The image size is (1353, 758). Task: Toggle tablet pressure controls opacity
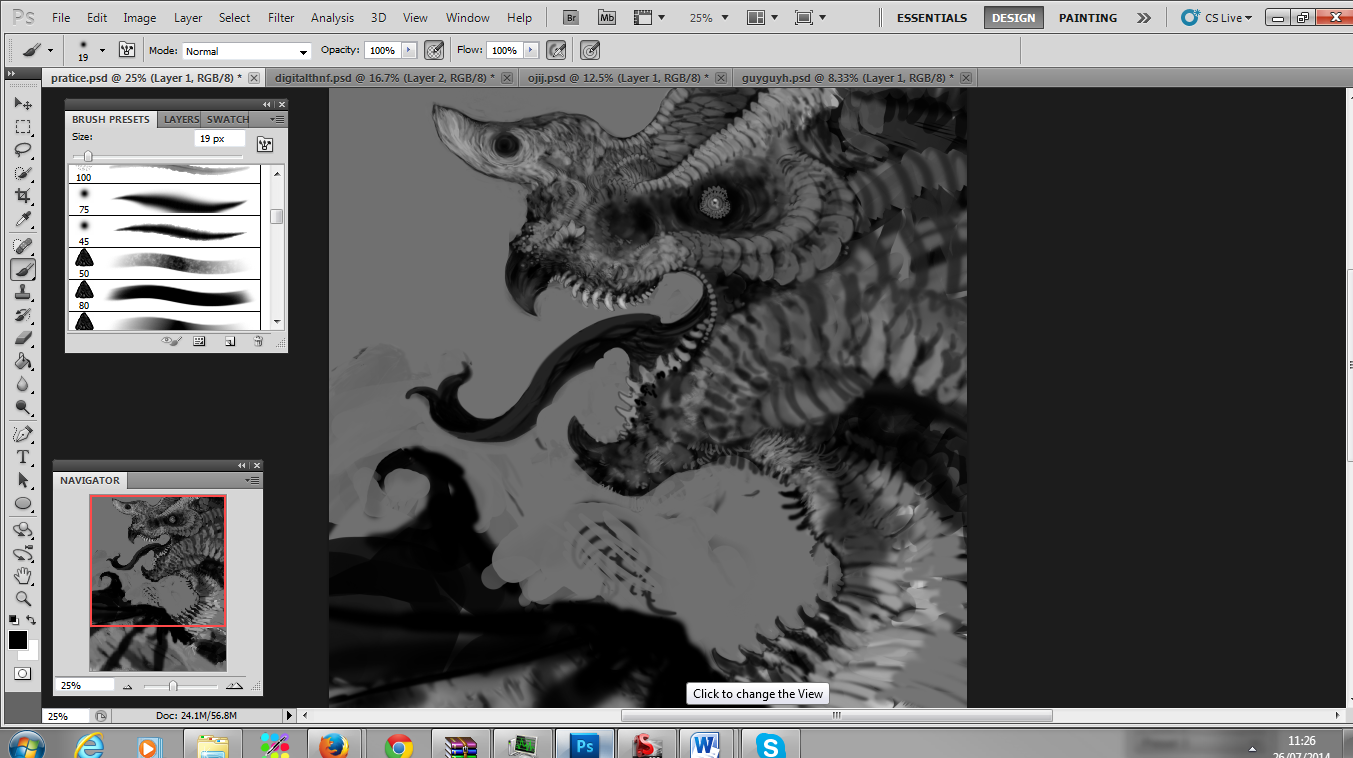434,50
